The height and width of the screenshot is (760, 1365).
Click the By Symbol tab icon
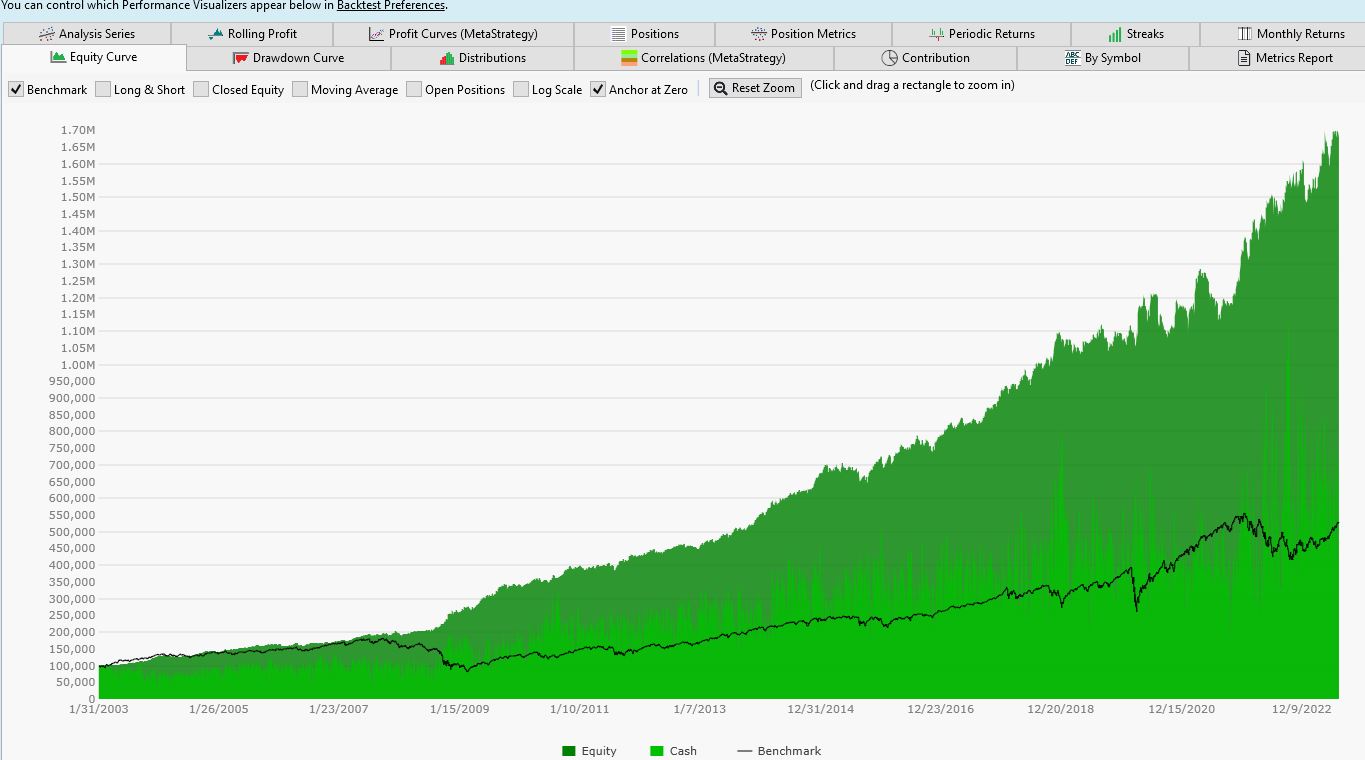1073,58
